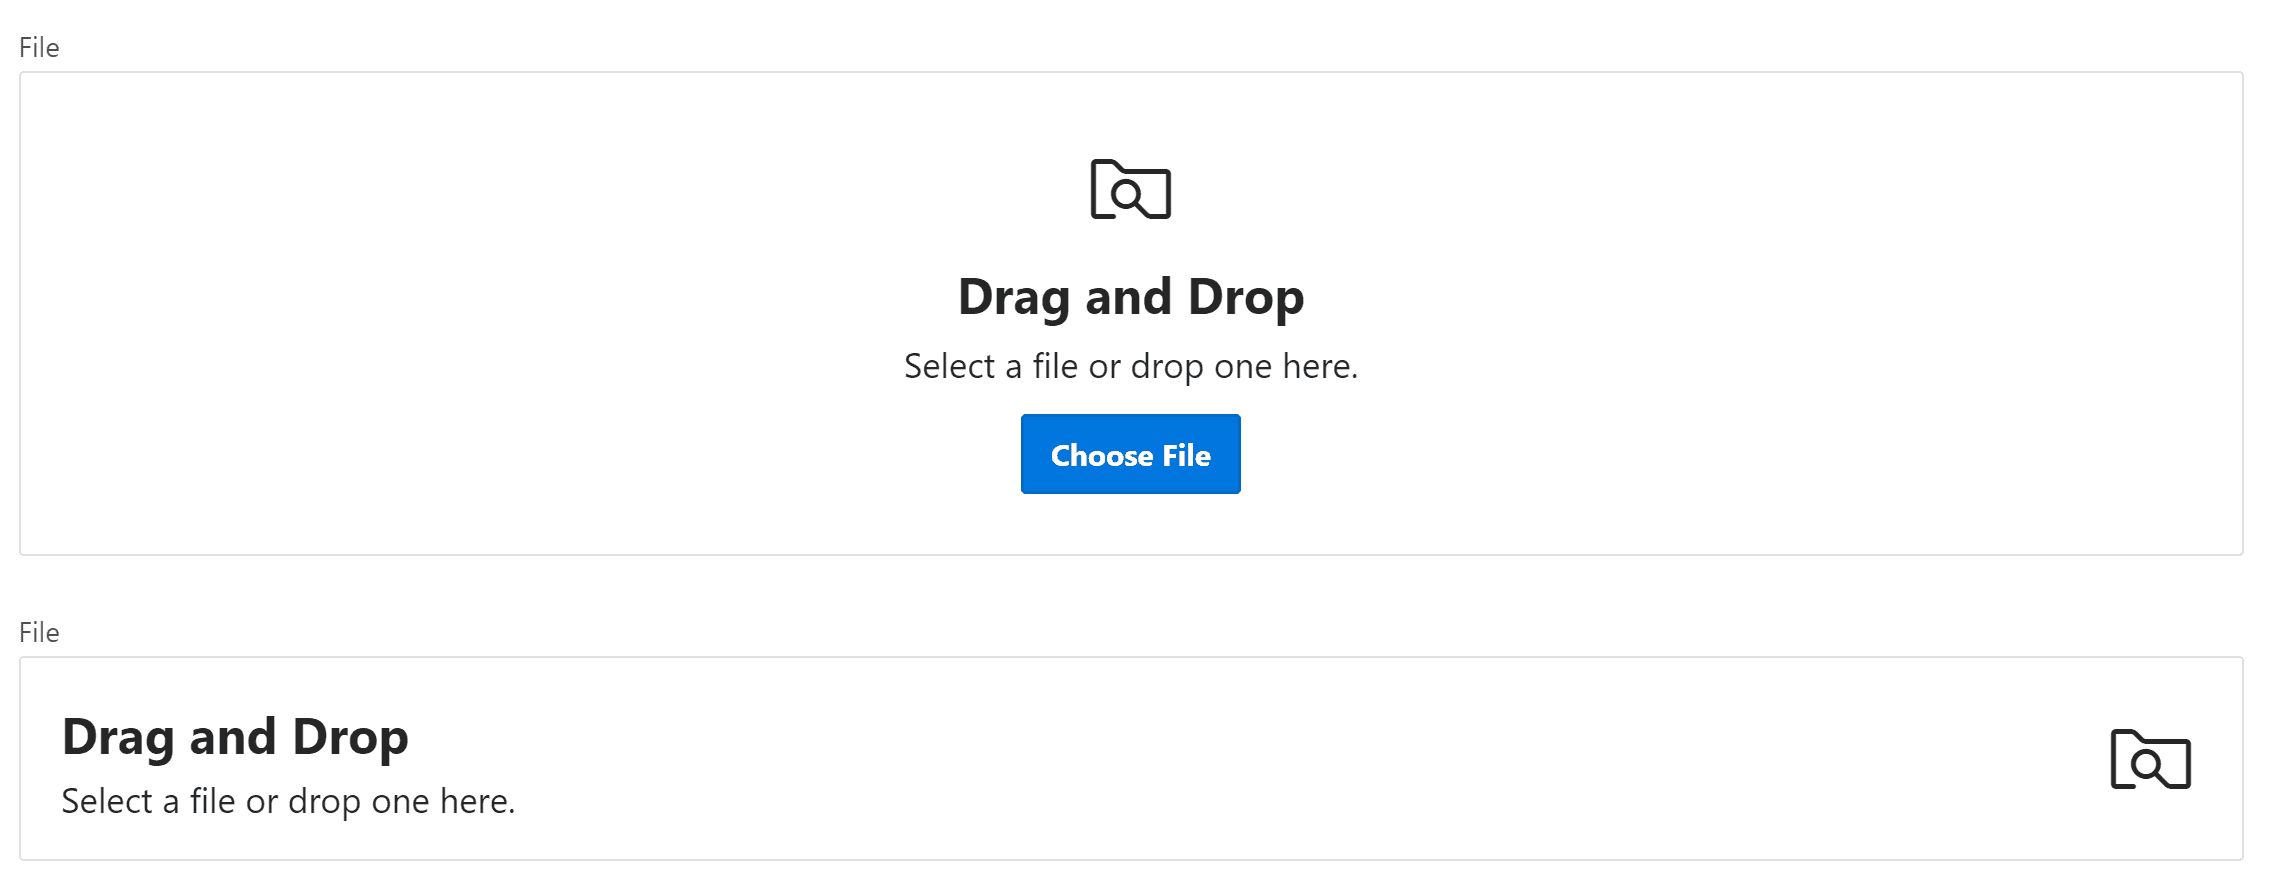The width and height of the screenshot is (2287, 893).
Task: Click the folder icon above Drag and Drop heading
Action: pos(1129,190)
